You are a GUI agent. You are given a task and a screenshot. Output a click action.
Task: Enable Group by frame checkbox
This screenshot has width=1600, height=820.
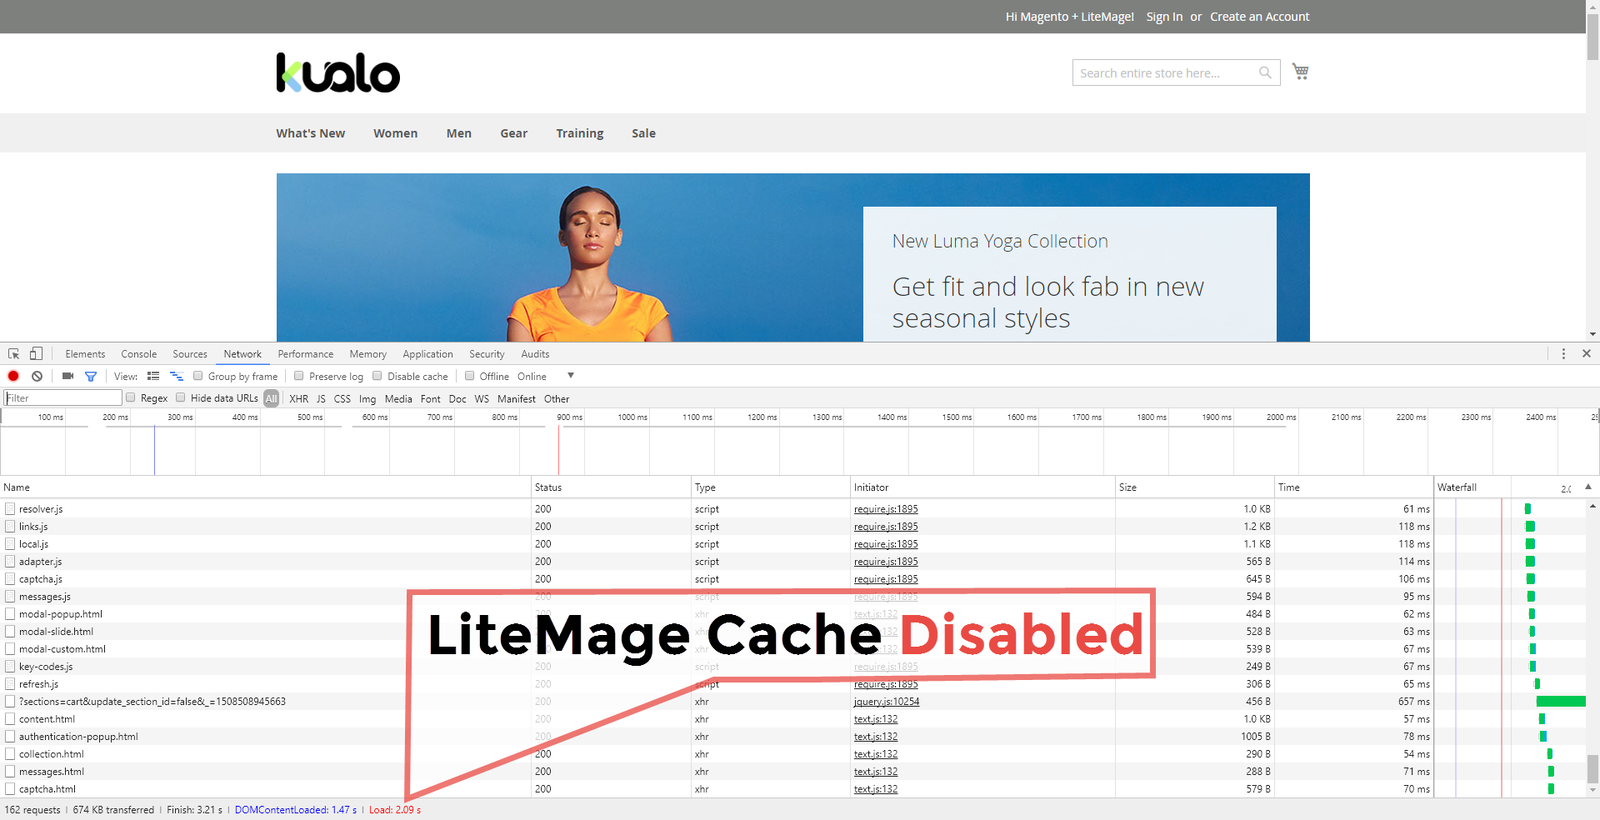(198, 376)
